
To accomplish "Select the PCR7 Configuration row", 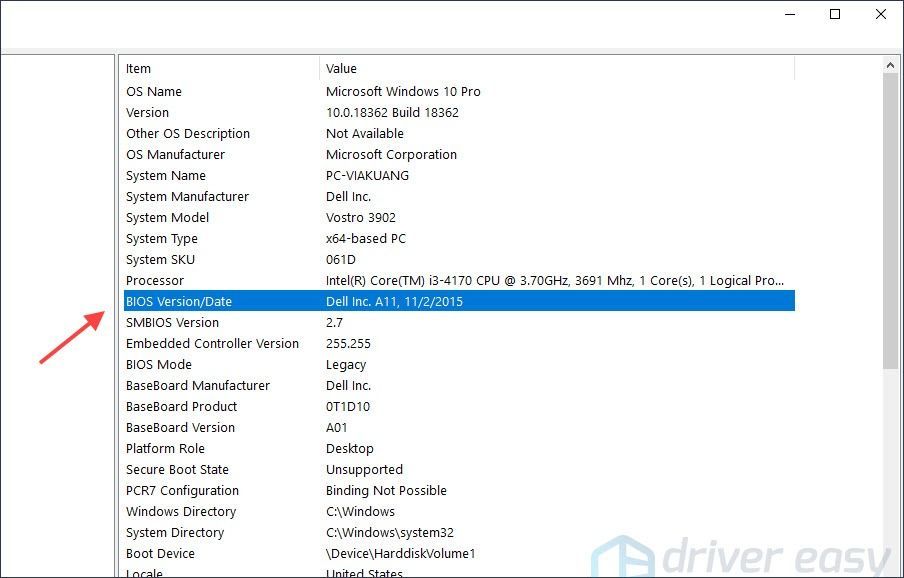I will pyautogui.click(x=459, y=491).
